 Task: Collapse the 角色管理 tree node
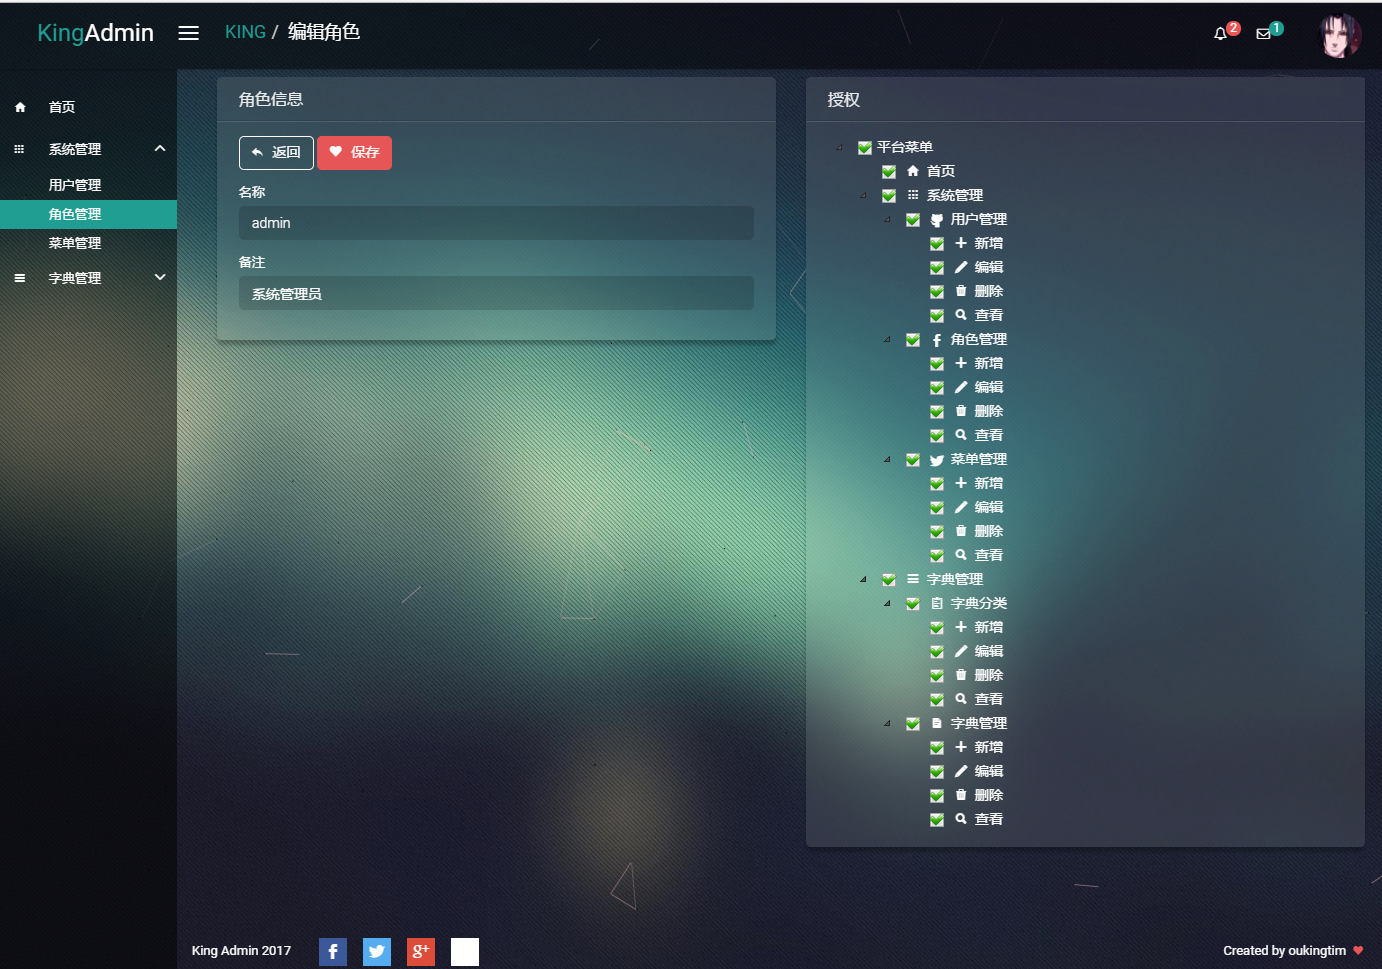pos(887,340)
